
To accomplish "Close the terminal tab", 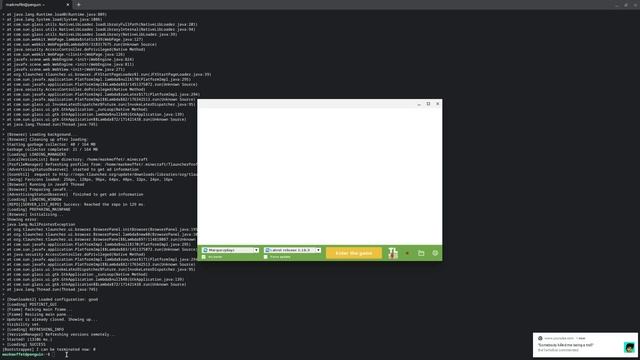I will [68, 4].
